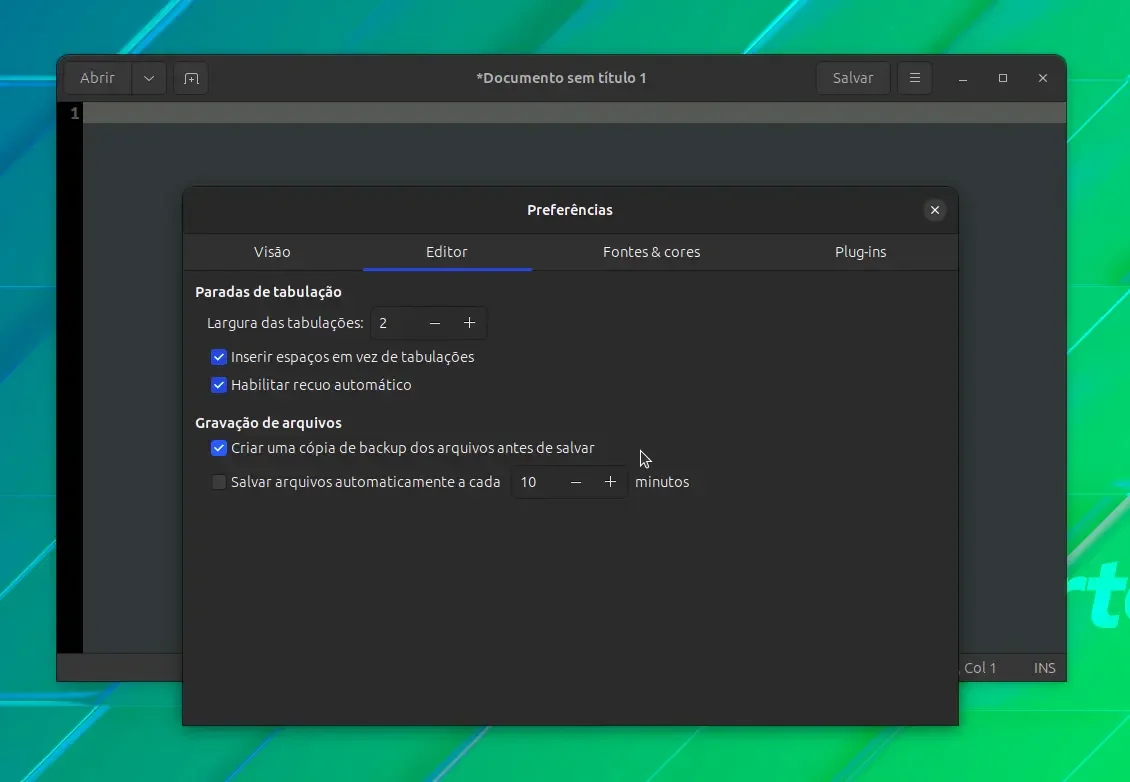Image resolution: width=1130 pixels, height=782 pixels.
Task: Expand the Abrir dropdown arrow
Action: [x=149, y=78]
